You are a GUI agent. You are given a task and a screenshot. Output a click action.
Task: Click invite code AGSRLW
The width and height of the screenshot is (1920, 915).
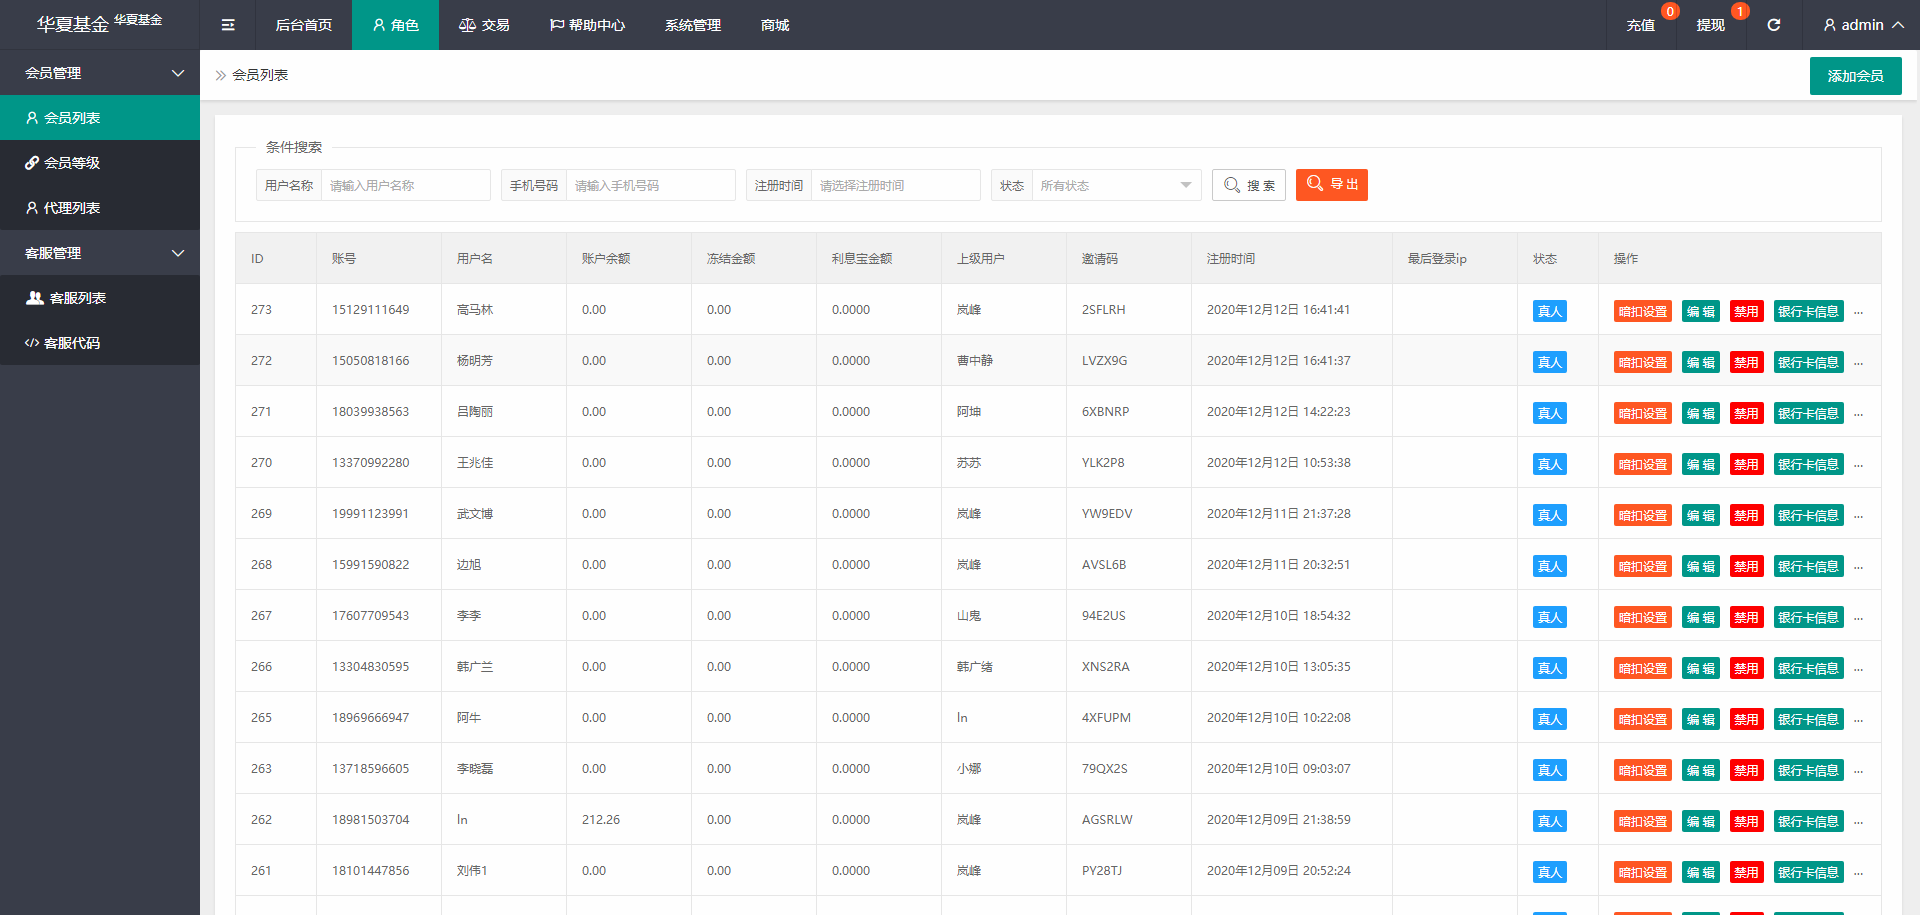(1107, 820)
